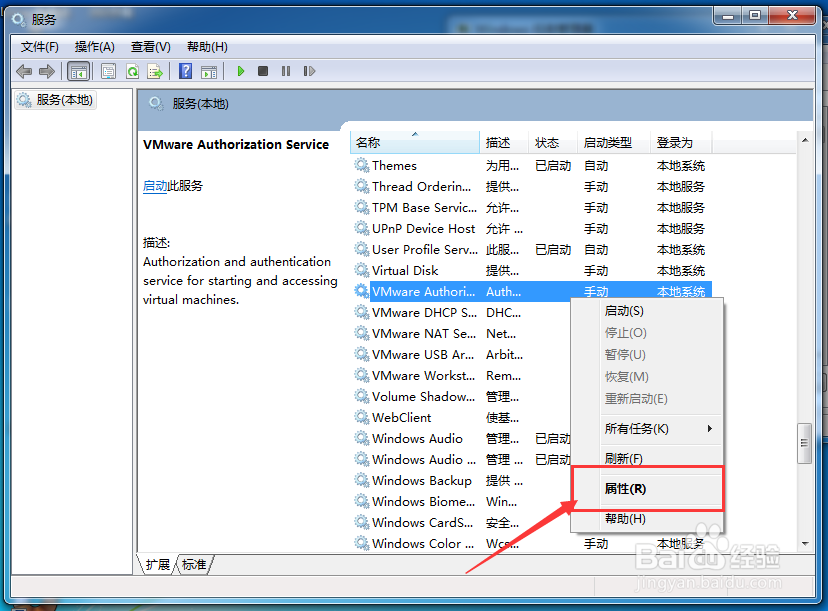
Task: Pause the service via the pause toolbar icon
Action: [286, 70]
